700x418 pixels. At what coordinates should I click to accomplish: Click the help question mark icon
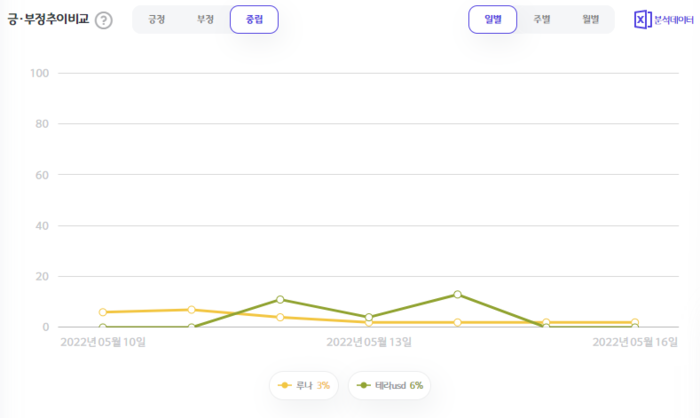(x=103, y=20)
